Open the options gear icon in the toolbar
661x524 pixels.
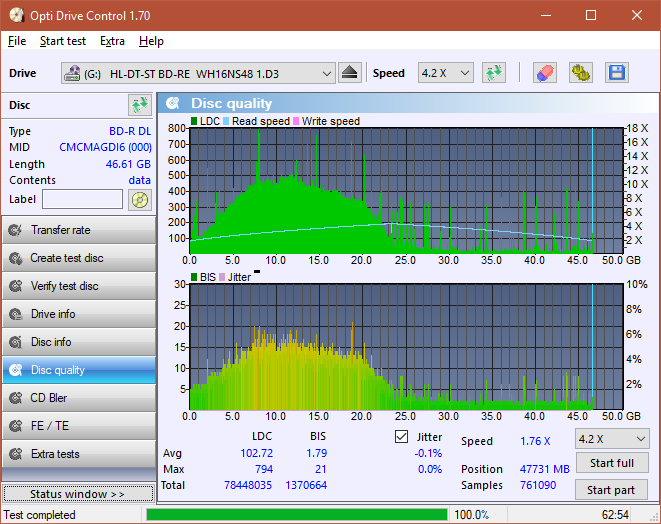click(x=581, y=73)
